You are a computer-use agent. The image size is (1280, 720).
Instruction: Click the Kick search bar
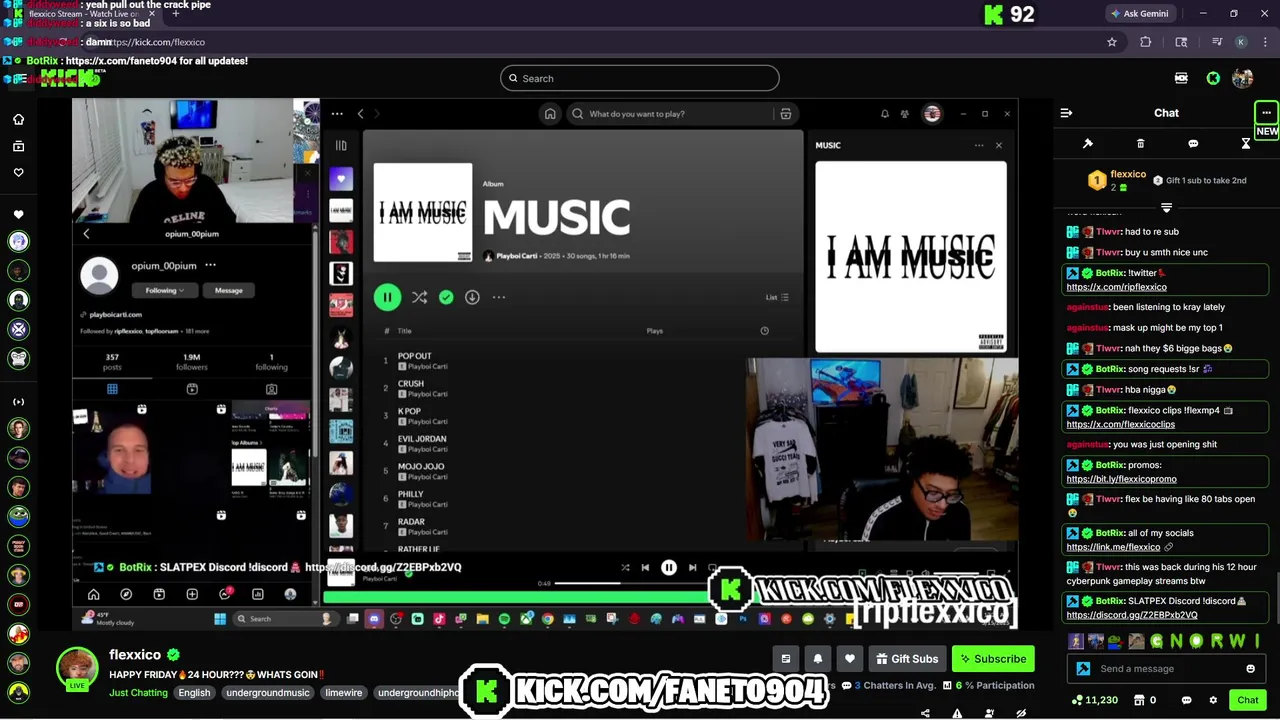tap(640, 78)
